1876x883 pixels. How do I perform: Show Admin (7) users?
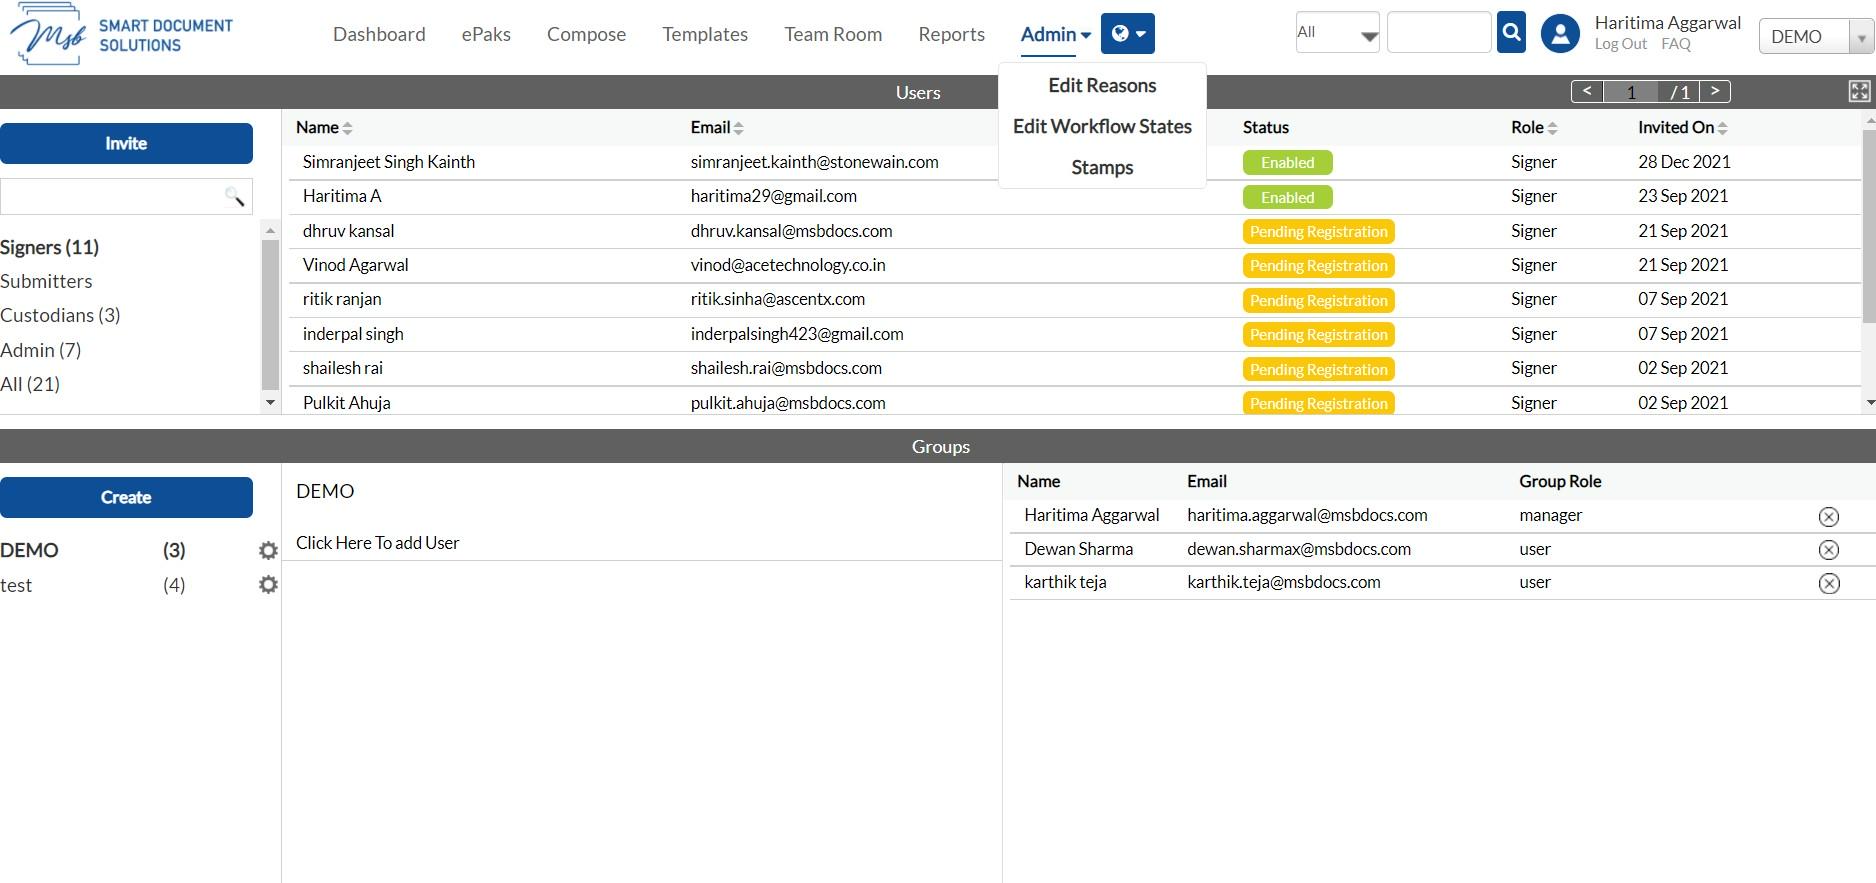[x=41, y=350]
